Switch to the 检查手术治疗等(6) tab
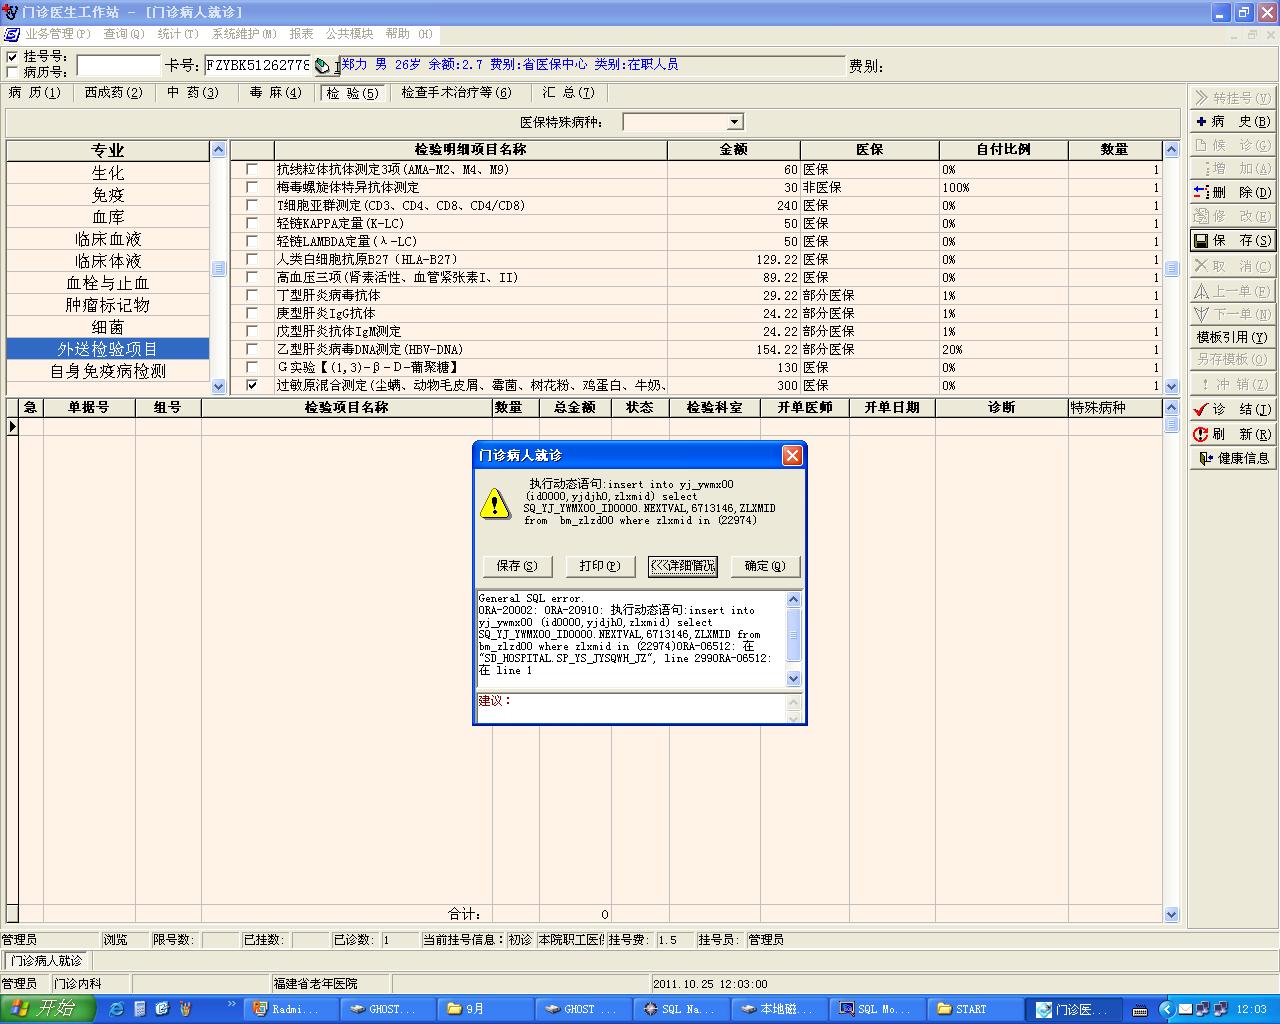Screen dimensions: 1280x1024 456,93
